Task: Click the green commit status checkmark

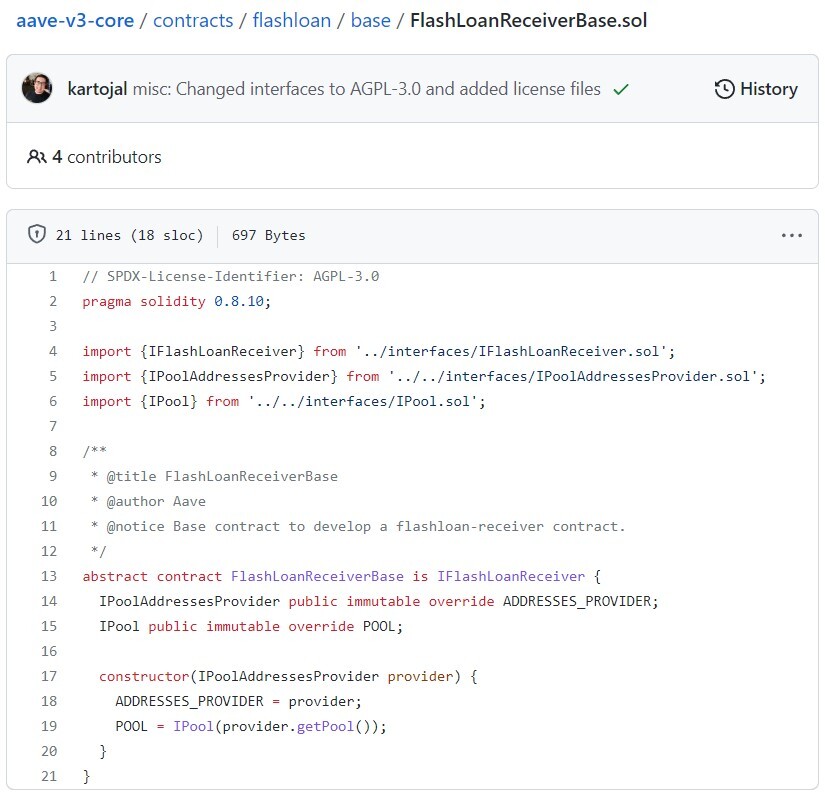Action: click(621, 89)
